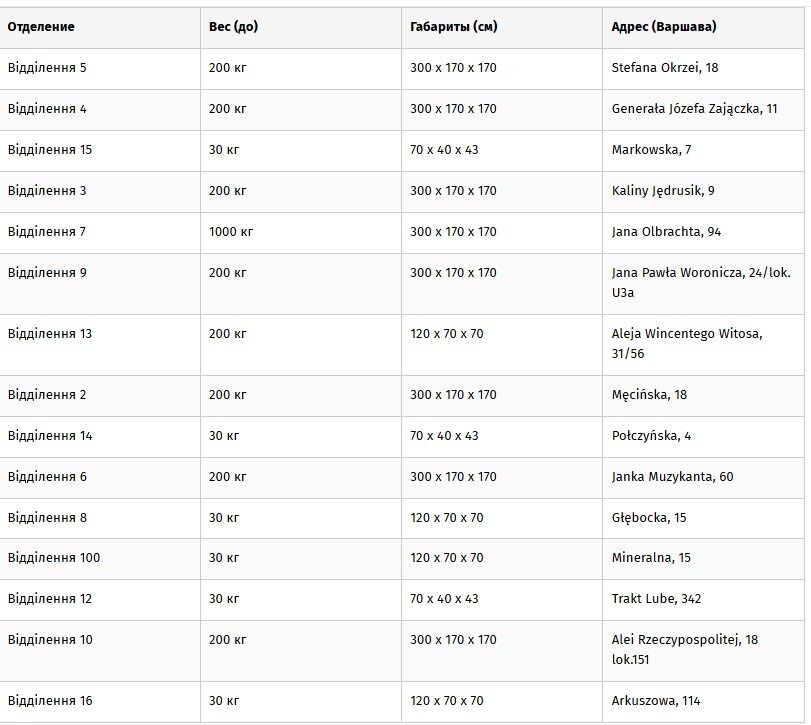Click the "Arkuszowa, 114" address cell
Screen dimensions: 811x725
[x=657, y=701]
